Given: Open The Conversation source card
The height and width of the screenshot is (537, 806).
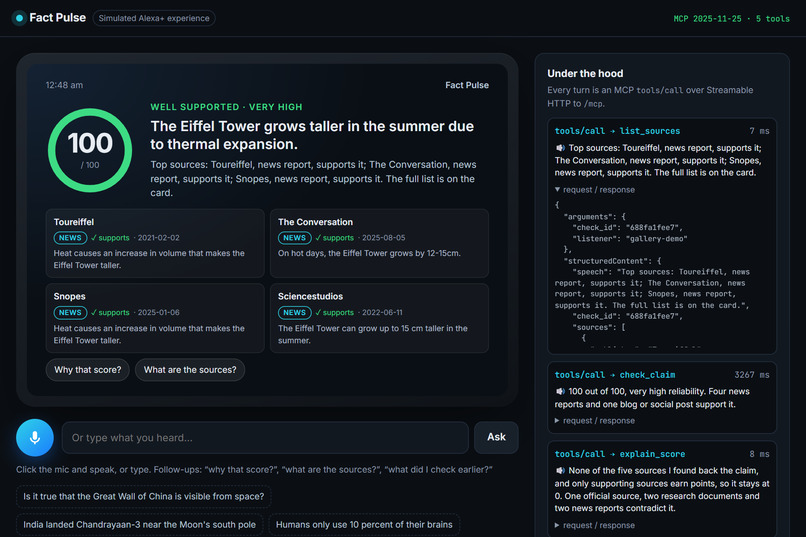Looking at the screenshot, I should coord(379,243).
